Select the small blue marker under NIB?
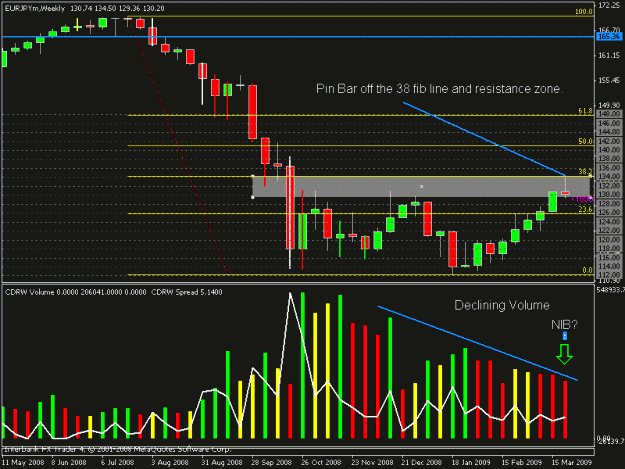The height and width of the screenshot is (469, 625). [565, 336]
